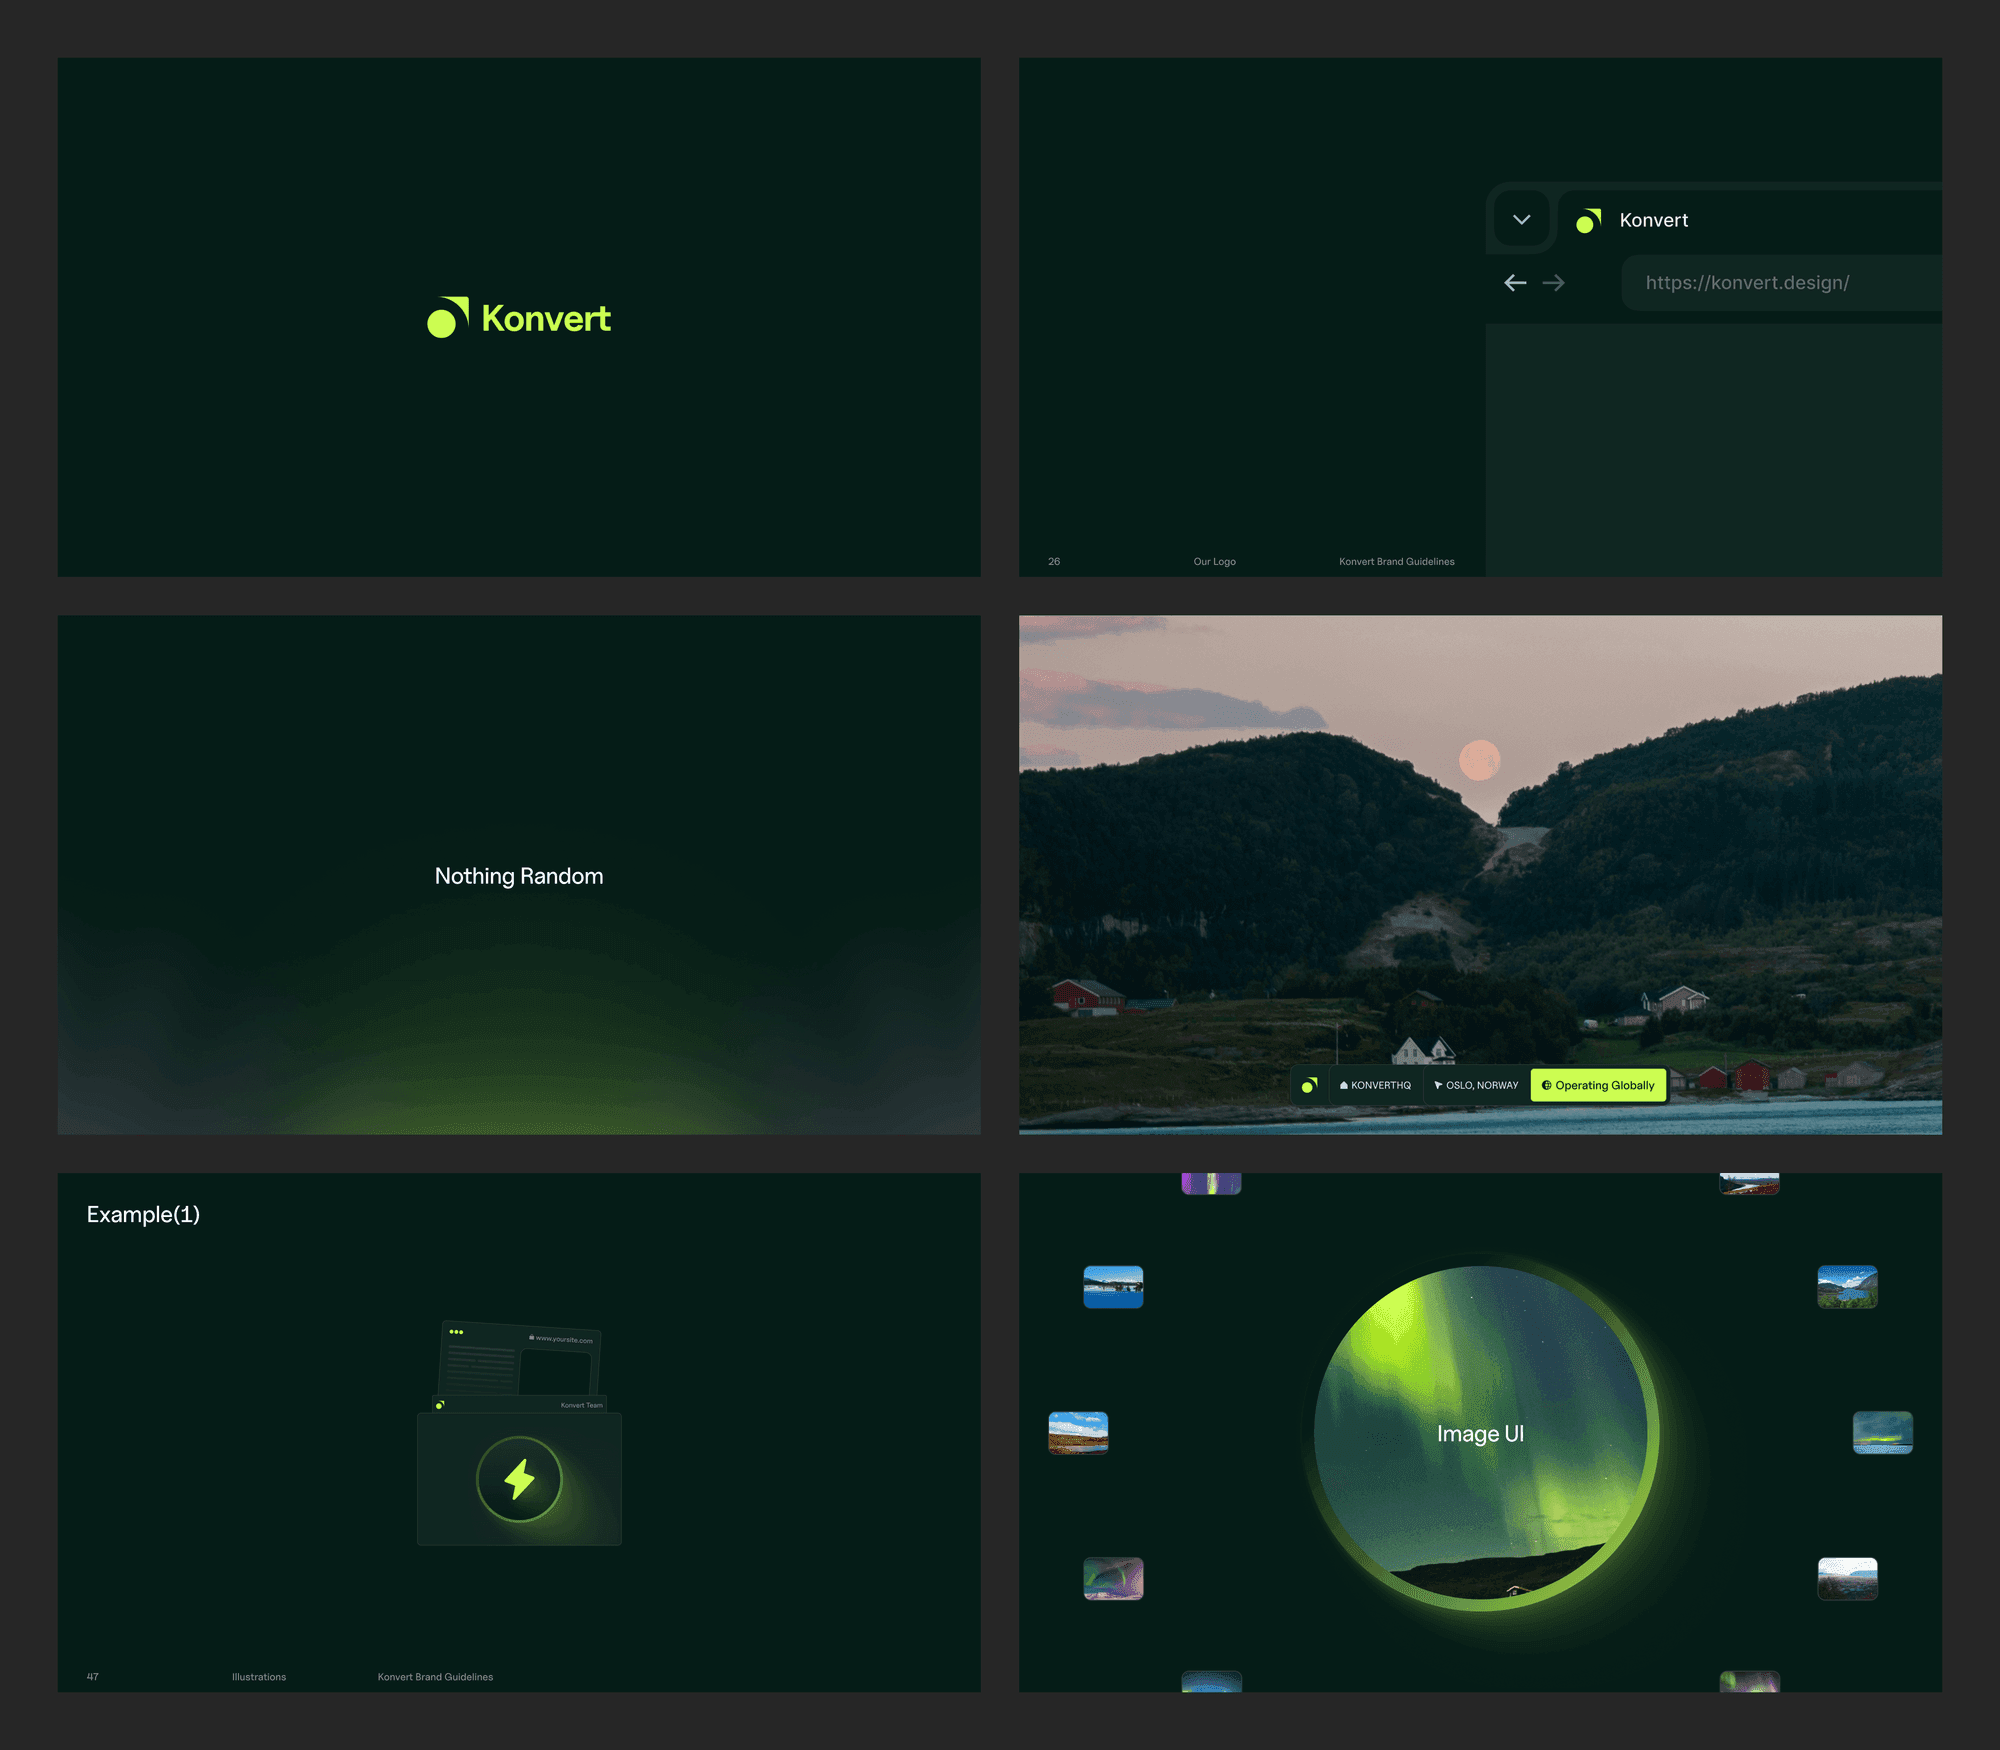Go back with the browser left arrow
The width and height of the screenshot is (2000, 1750).
click(1515, 283)
